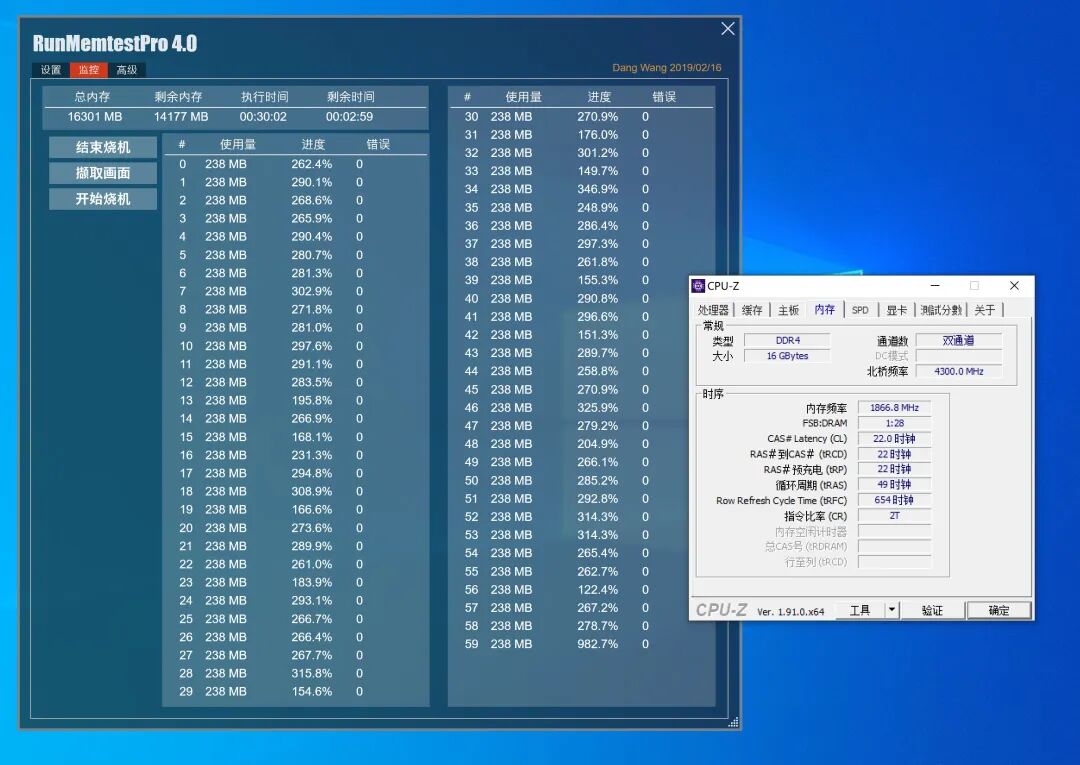
Task: Open the 主板 (Mainboard) tab
Action: 787,310
